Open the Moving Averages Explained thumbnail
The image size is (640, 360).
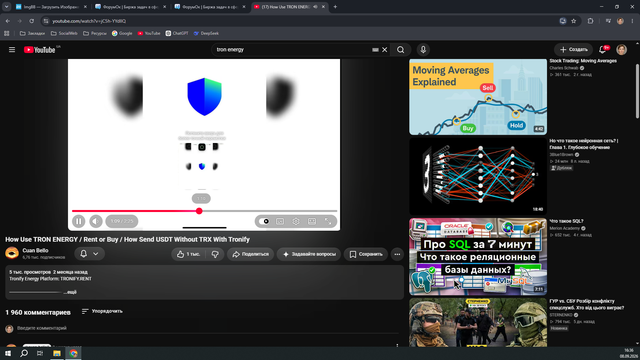pyautogui.click(x=478, y=97)
